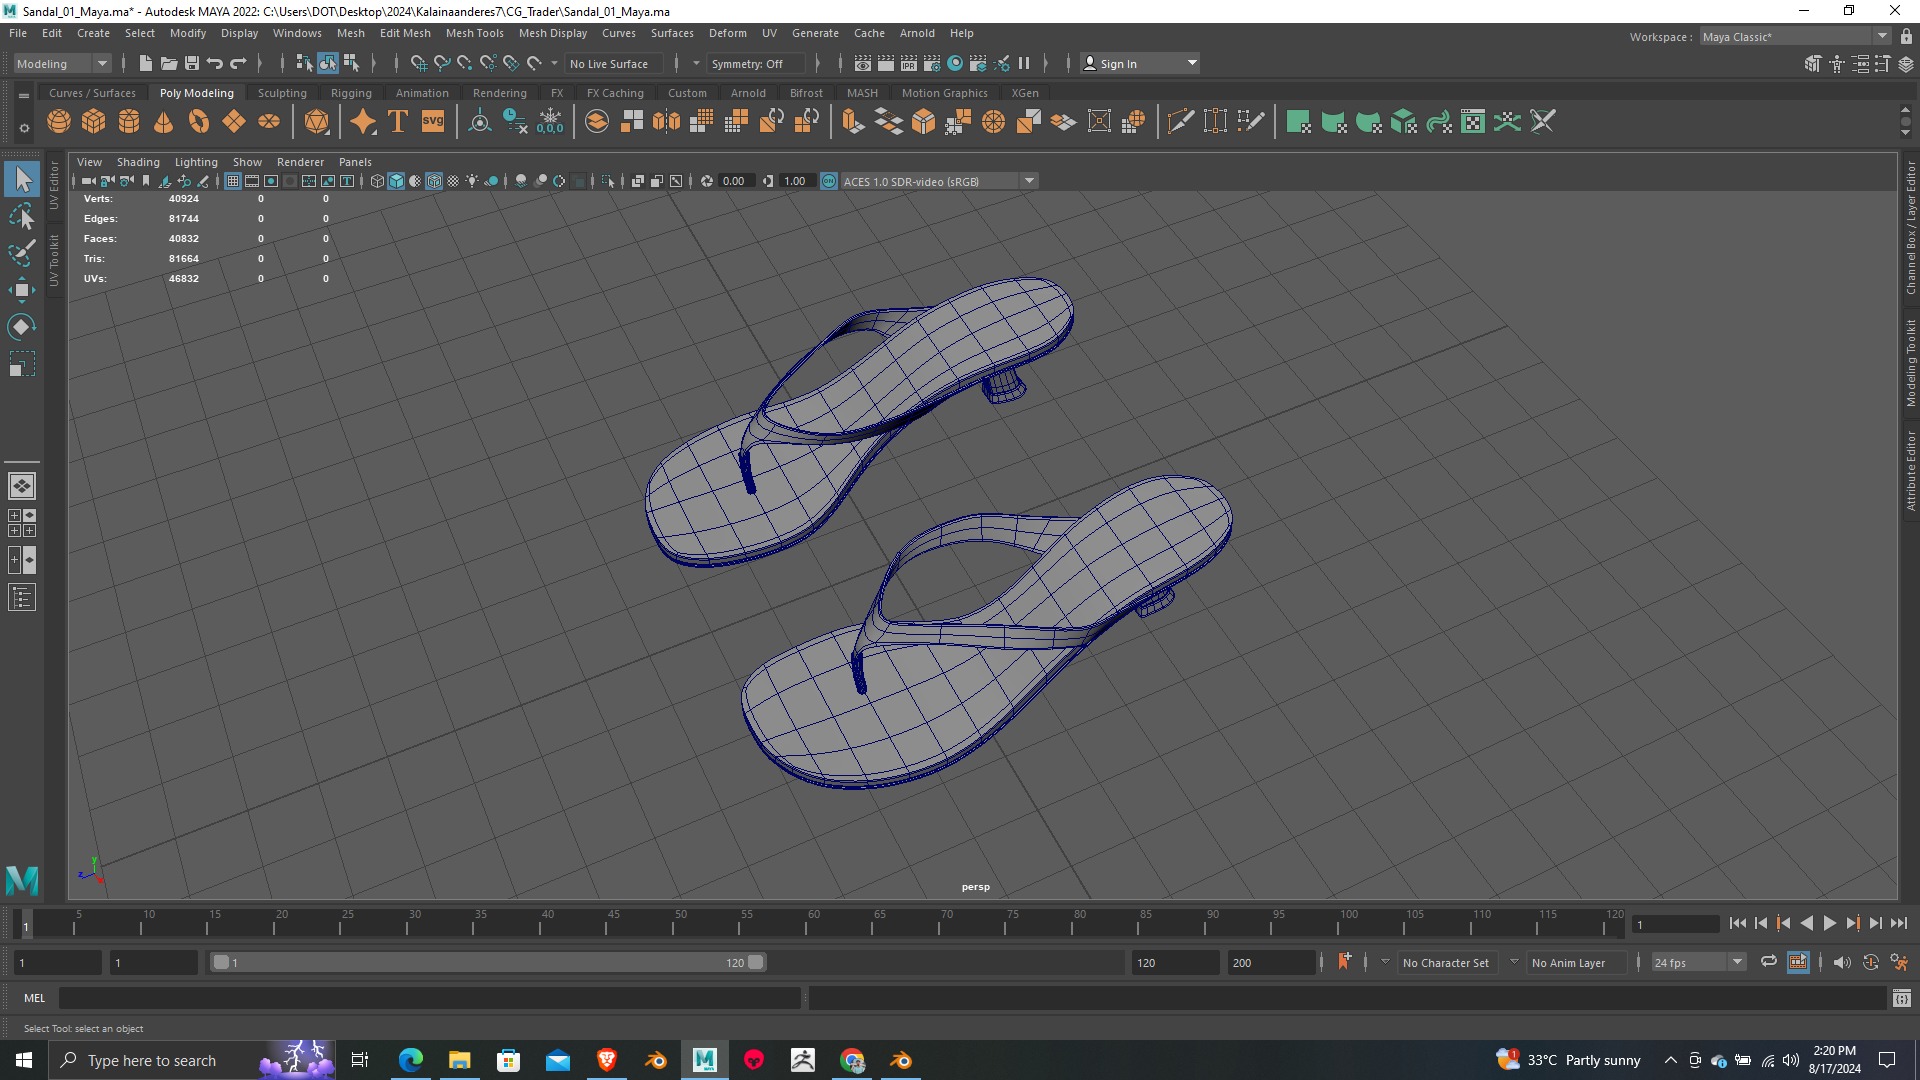The height and width of the screenshot is (1080, 1920).
Task: Open the Modeling menu set dropdown
Action: (x=63, y=63)
